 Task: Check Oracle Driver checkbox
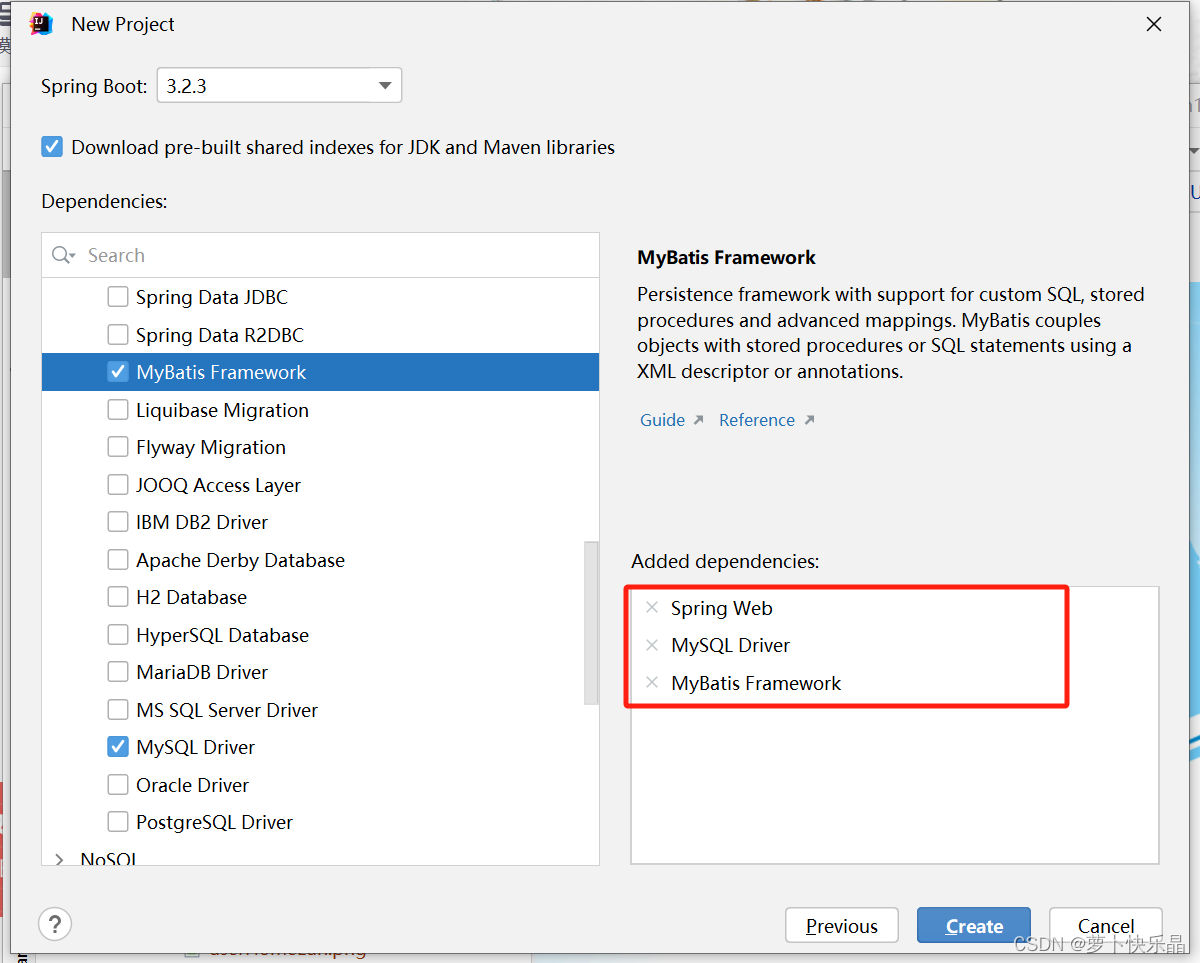tap(118, 785)
